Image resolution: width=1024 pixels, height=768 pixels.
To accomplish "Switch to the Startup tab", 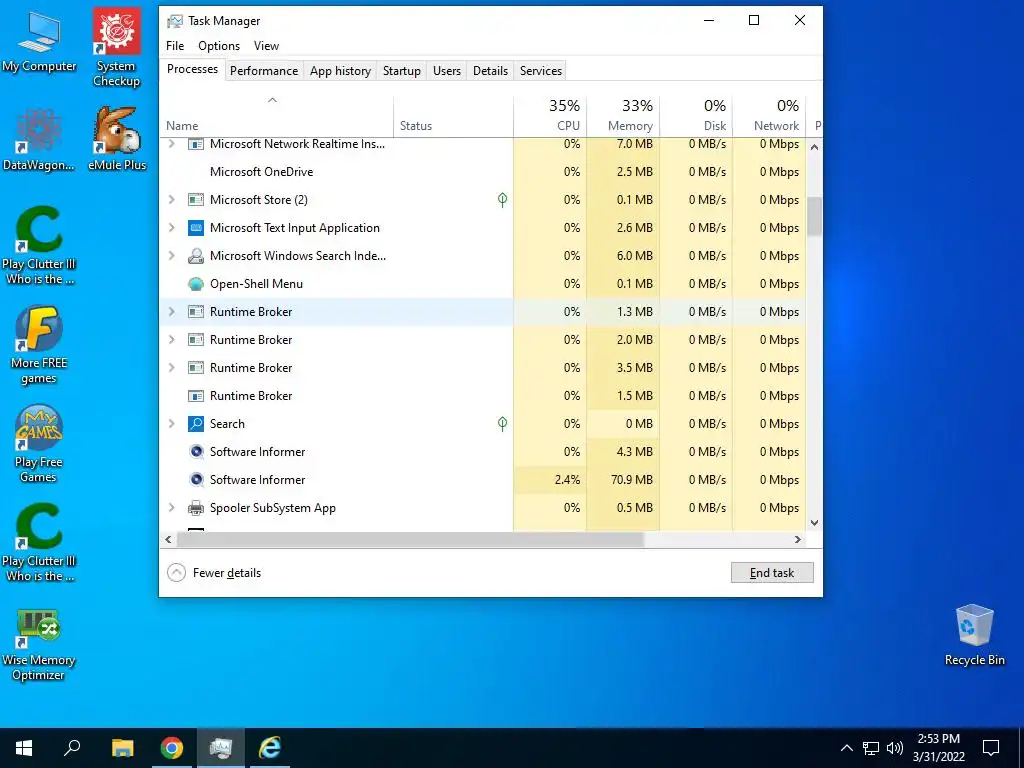I will coord(402,71).
